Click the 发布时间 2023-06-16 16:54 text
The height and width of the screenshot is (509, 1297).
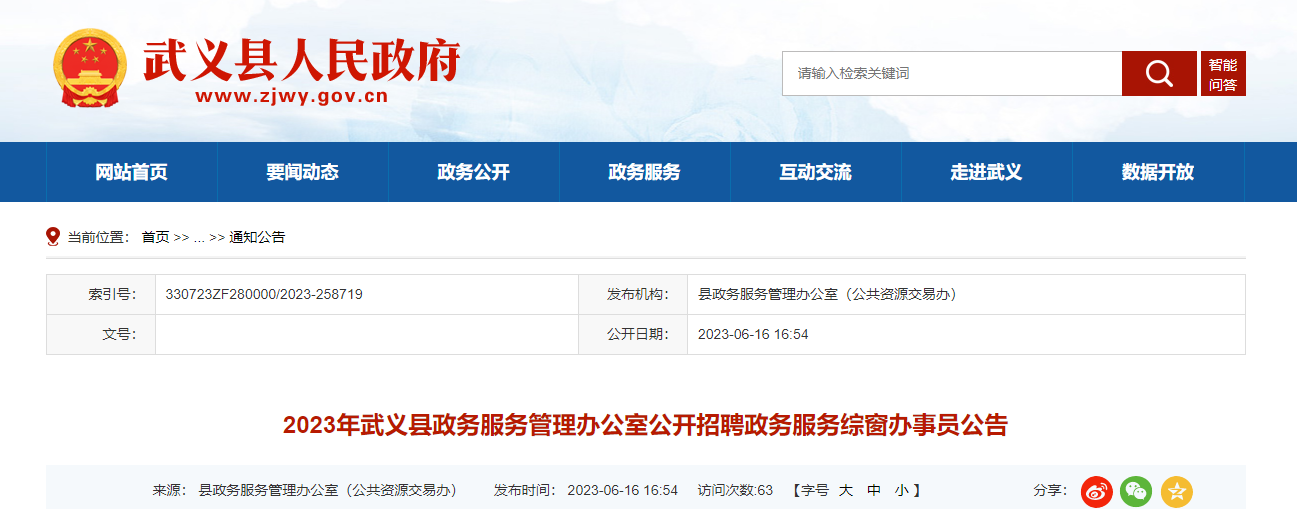[586, 490]
